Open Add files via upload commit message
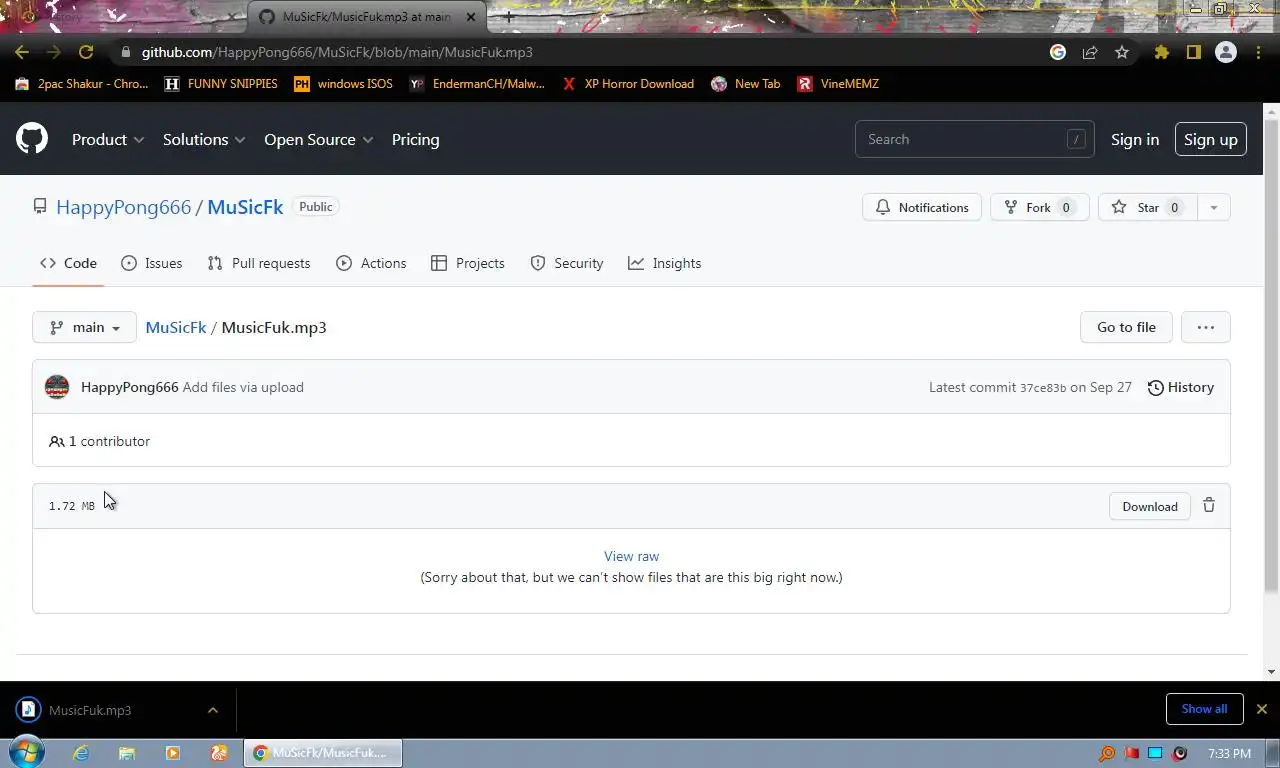This screenshot has height=768, width=1280. point(243,387)
